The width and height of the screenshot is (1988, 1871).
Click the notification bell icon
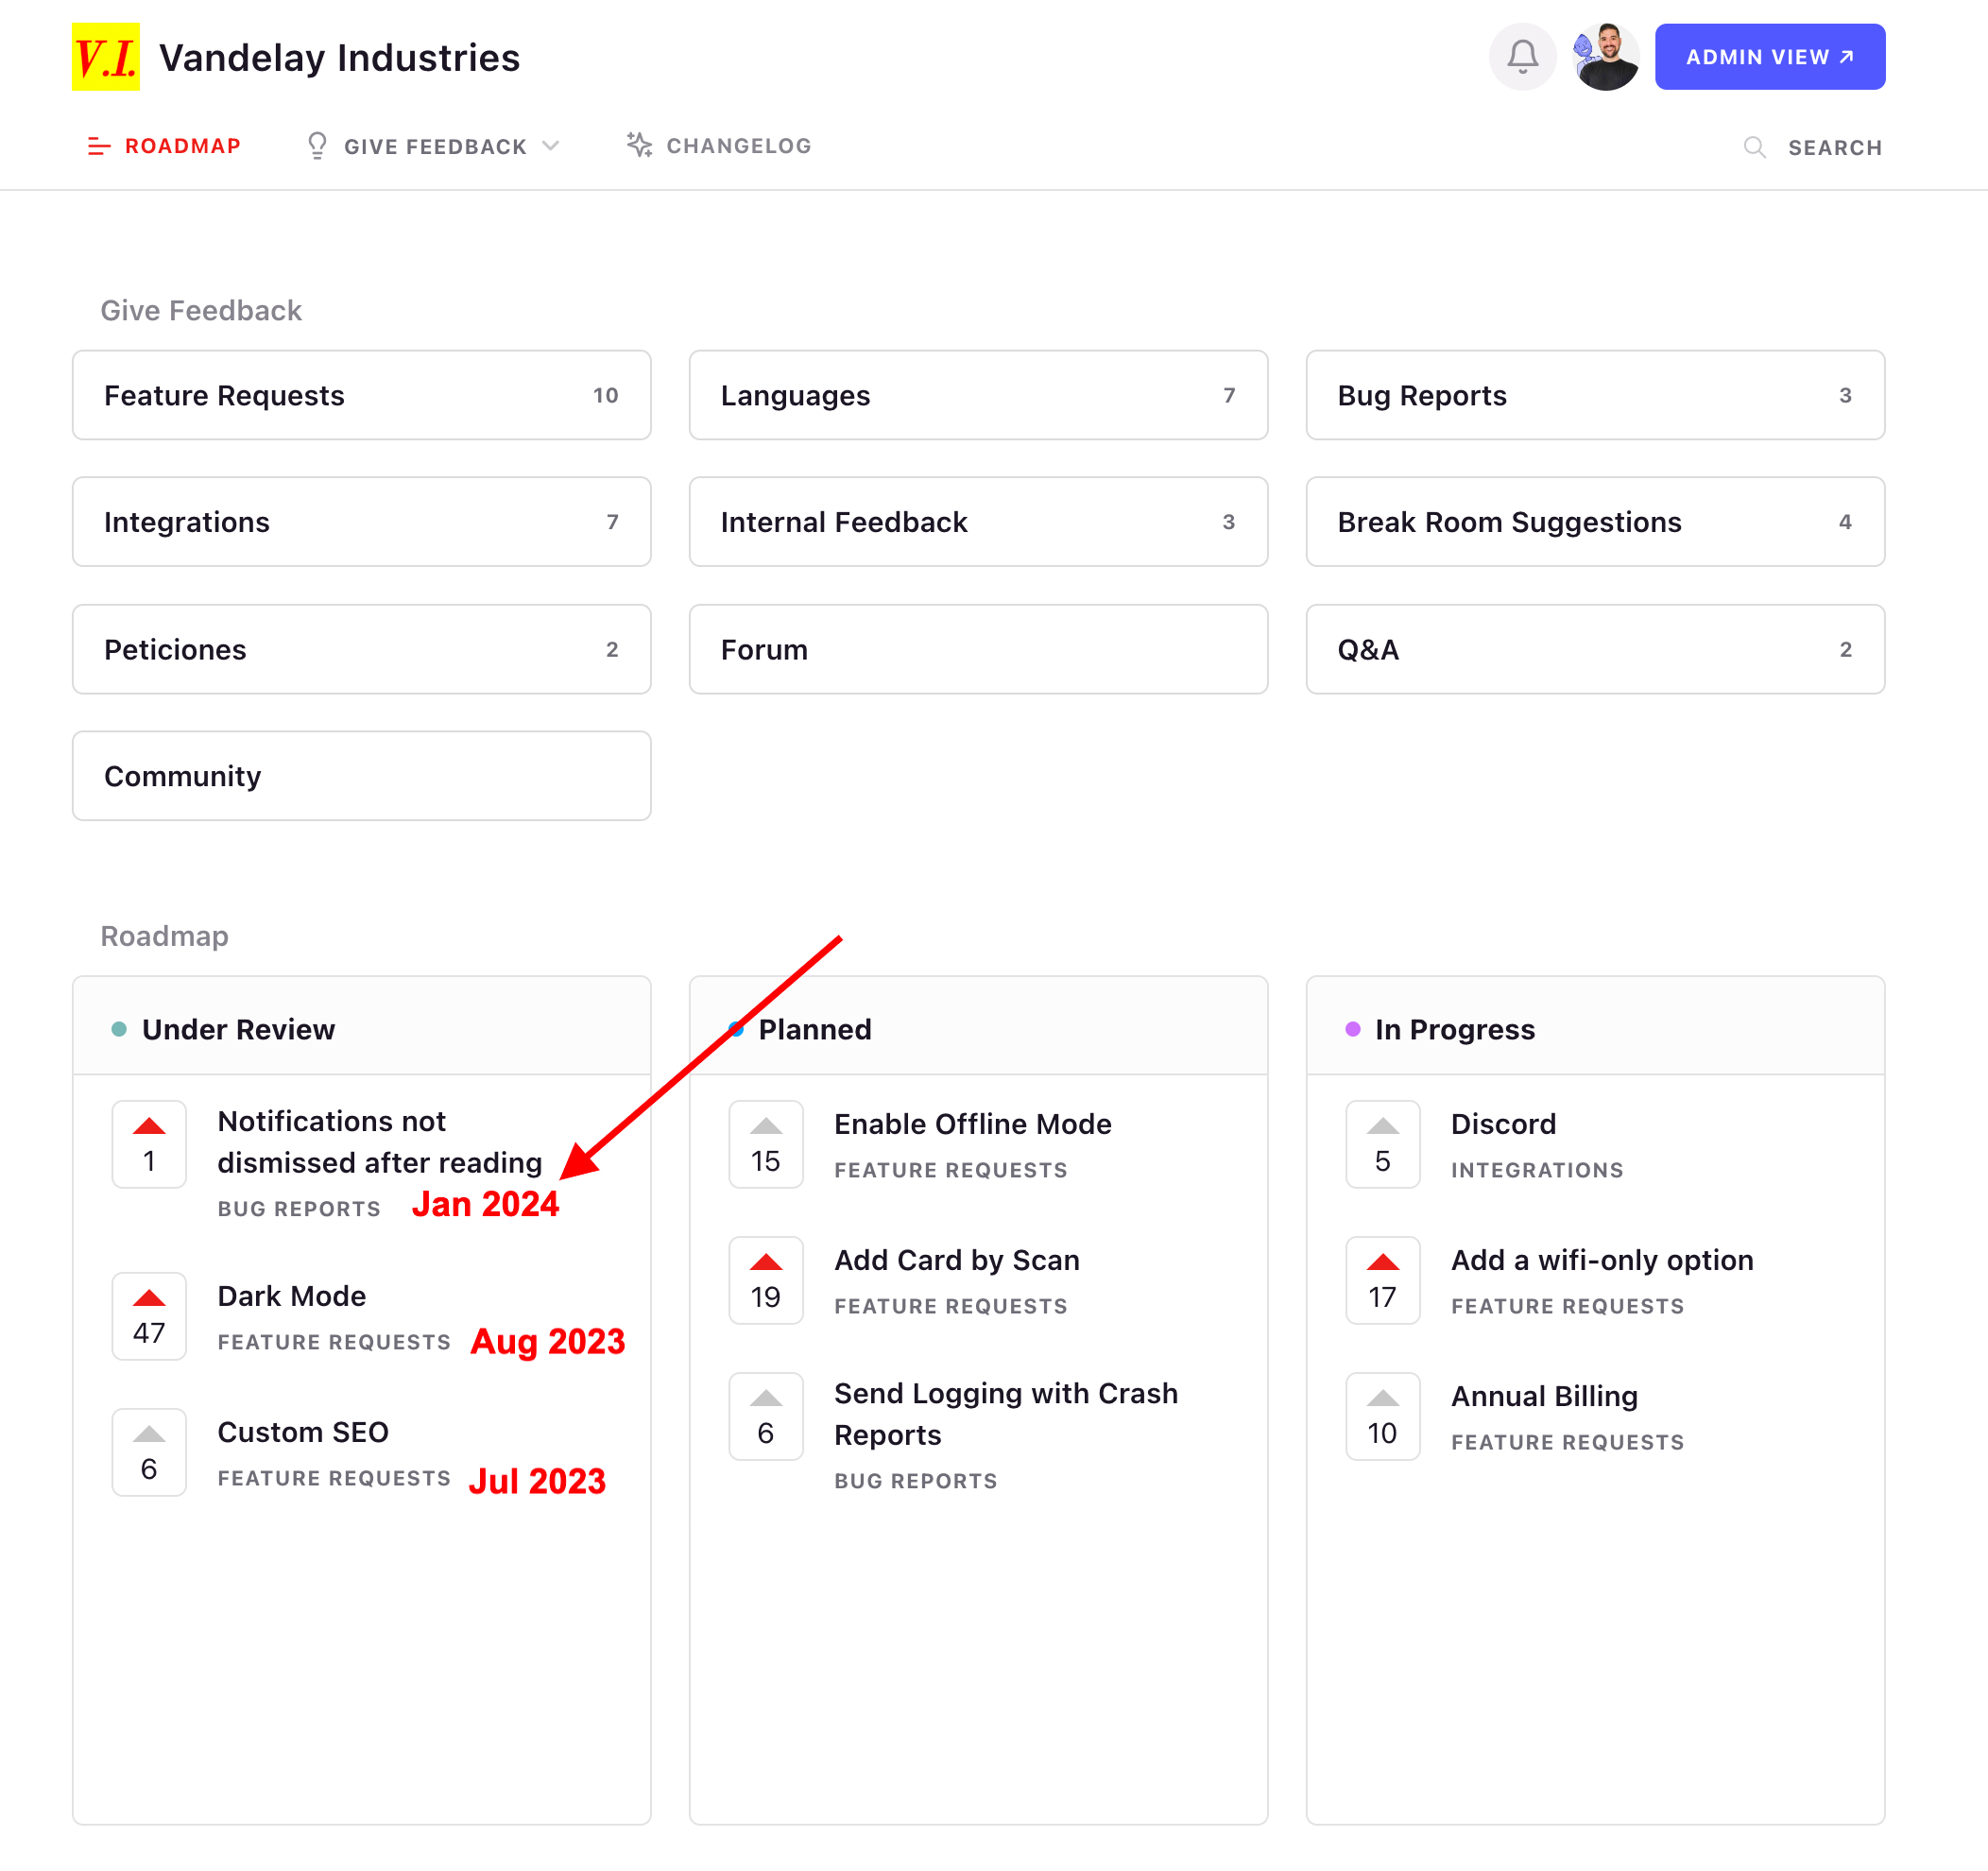(1522, 57)
